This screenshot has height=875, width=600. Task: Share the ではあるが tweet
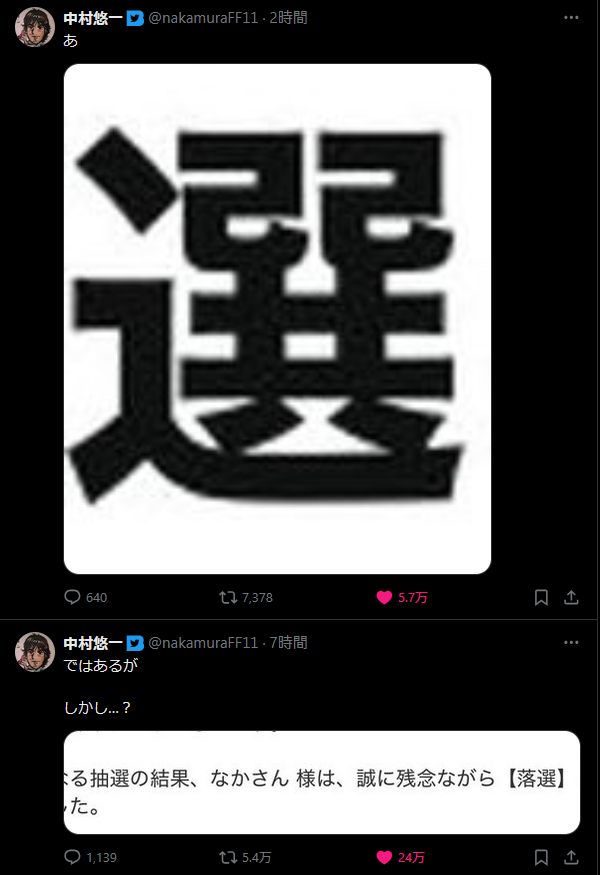571,857
